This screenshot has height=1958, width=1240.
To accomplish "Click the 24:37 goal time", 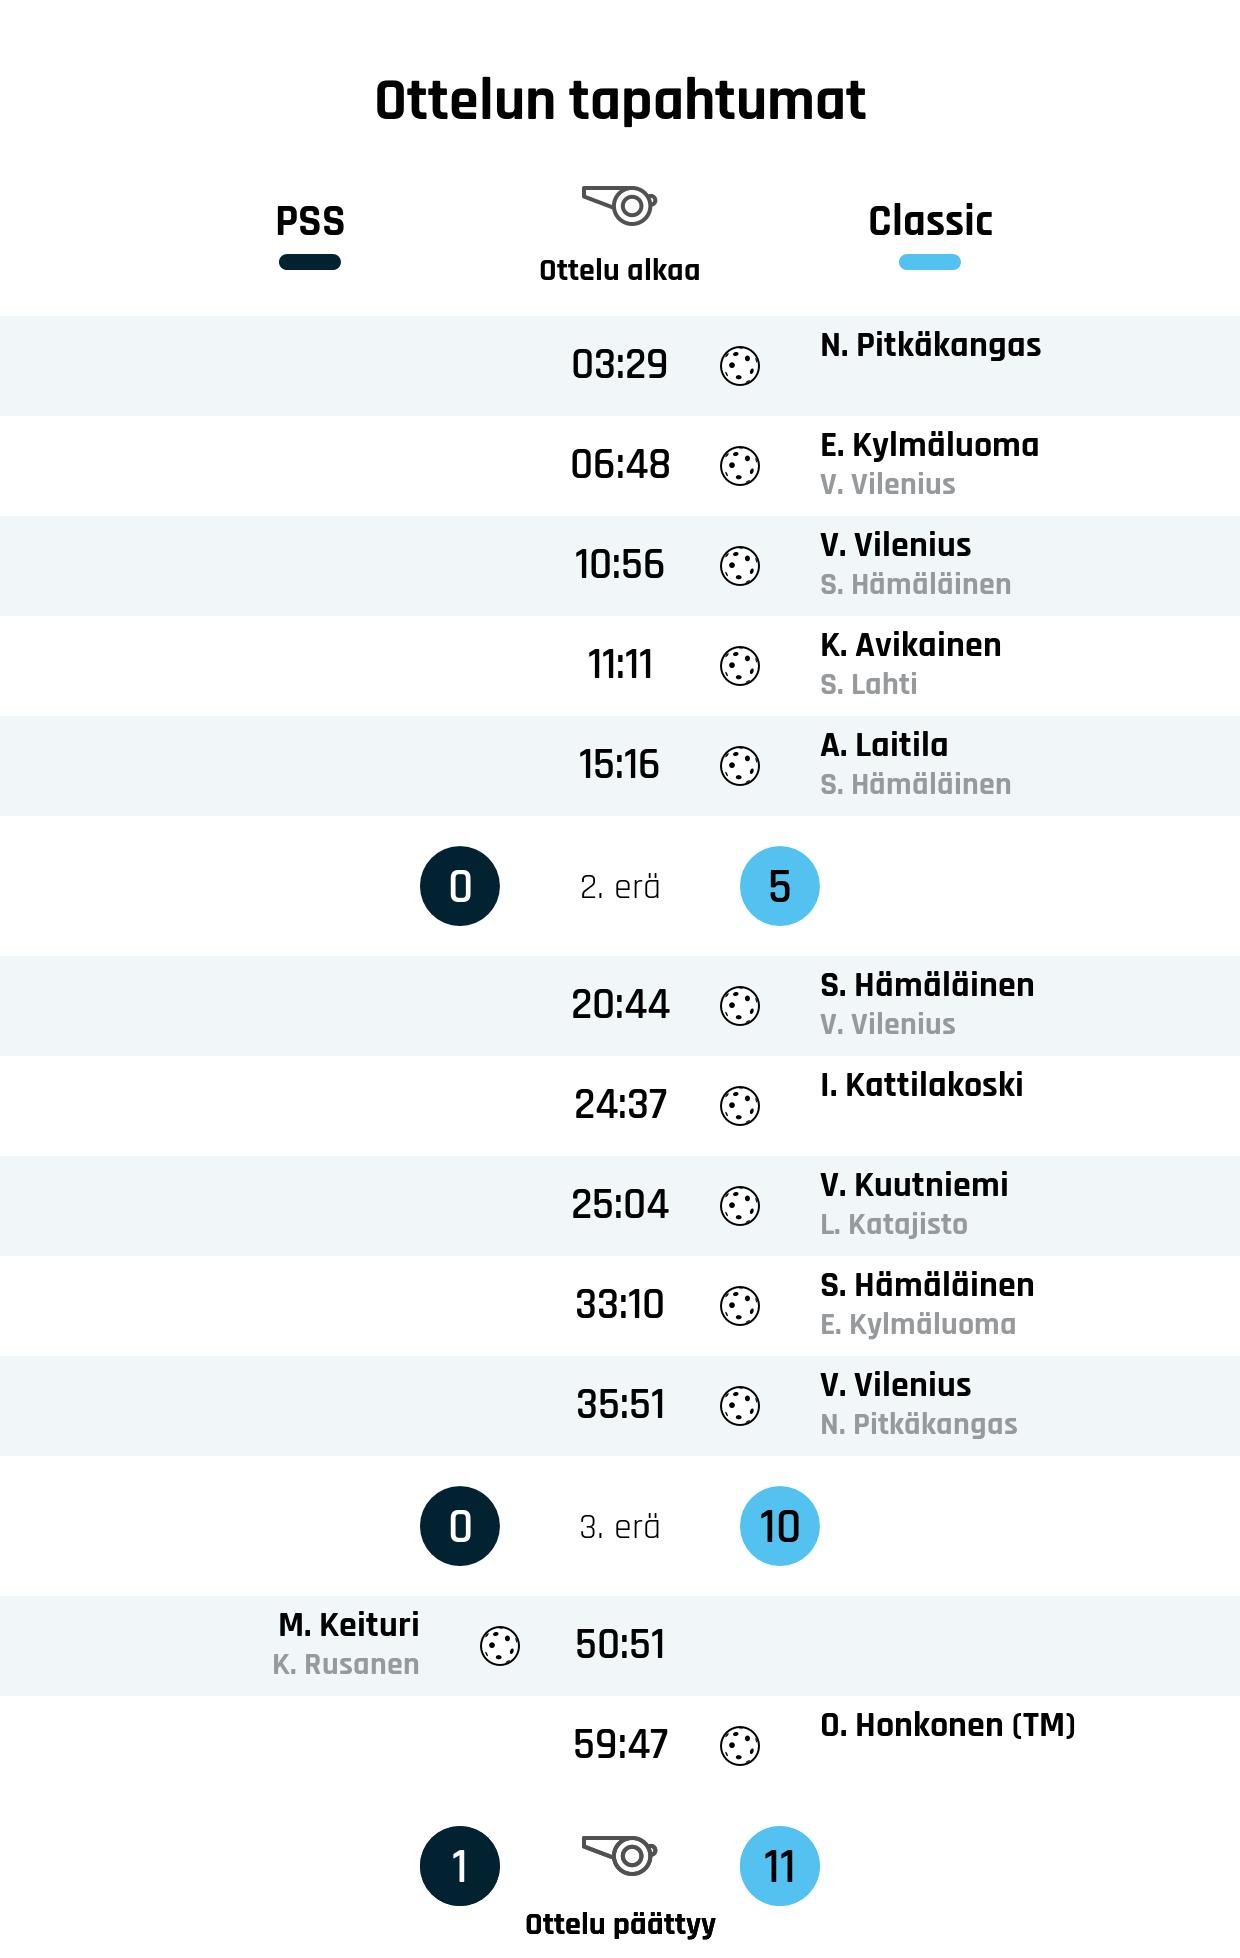I will coord(620,1105).
